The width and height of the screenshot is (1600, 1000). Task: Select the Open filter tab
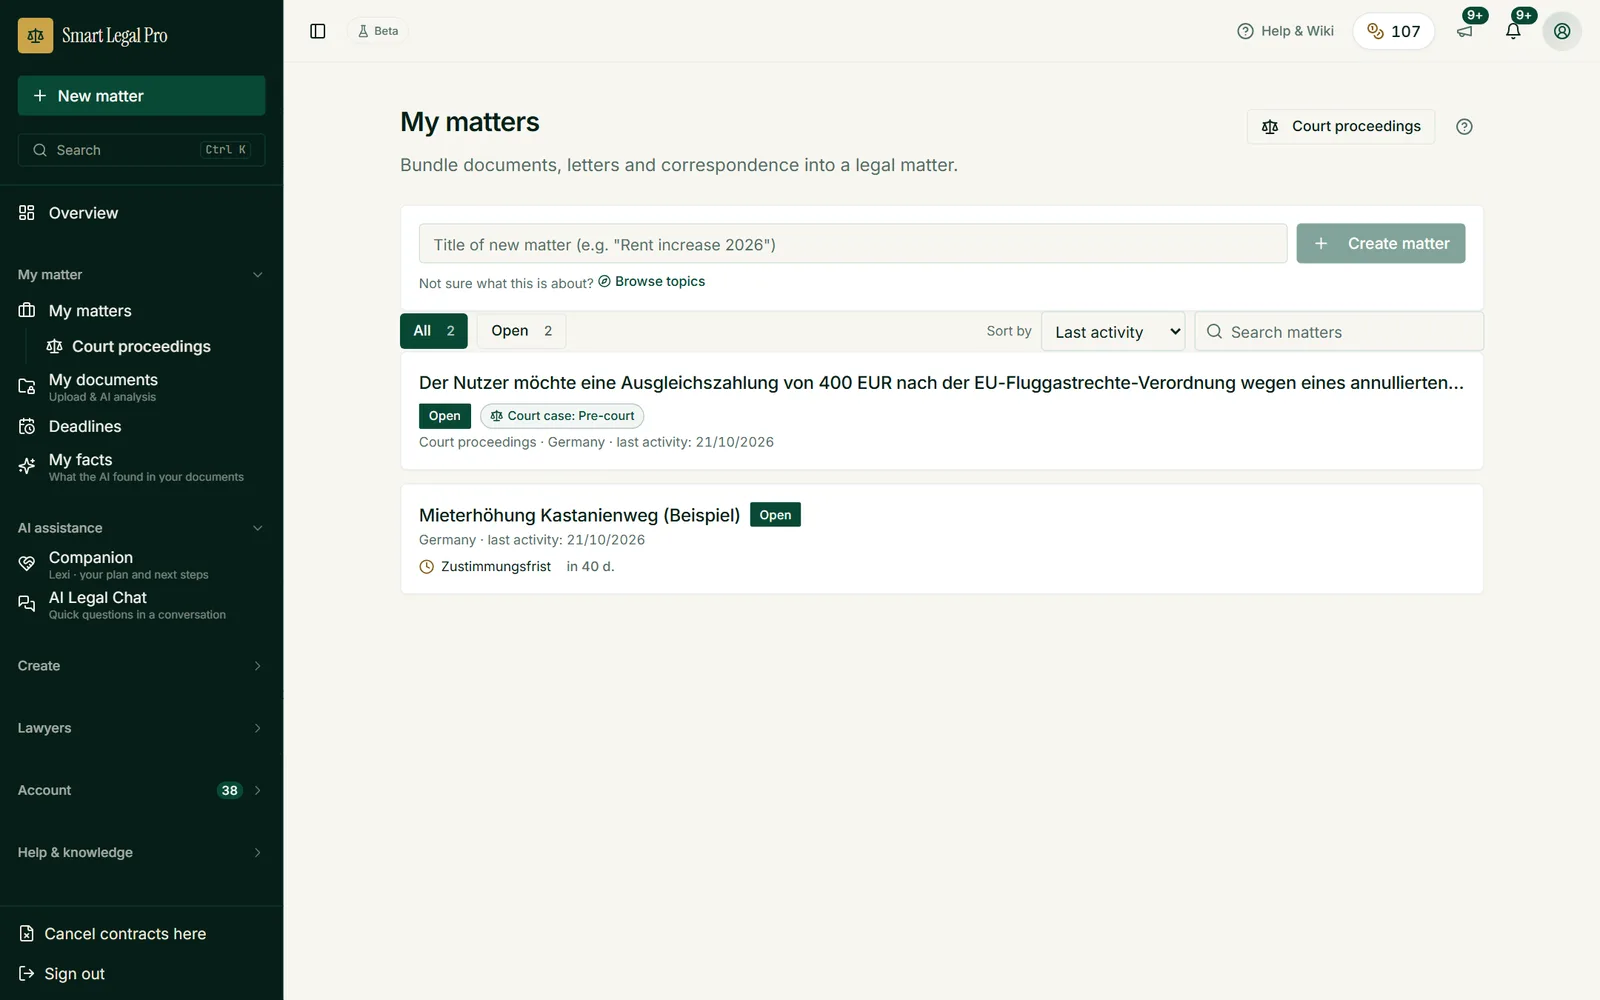[521, 331]
